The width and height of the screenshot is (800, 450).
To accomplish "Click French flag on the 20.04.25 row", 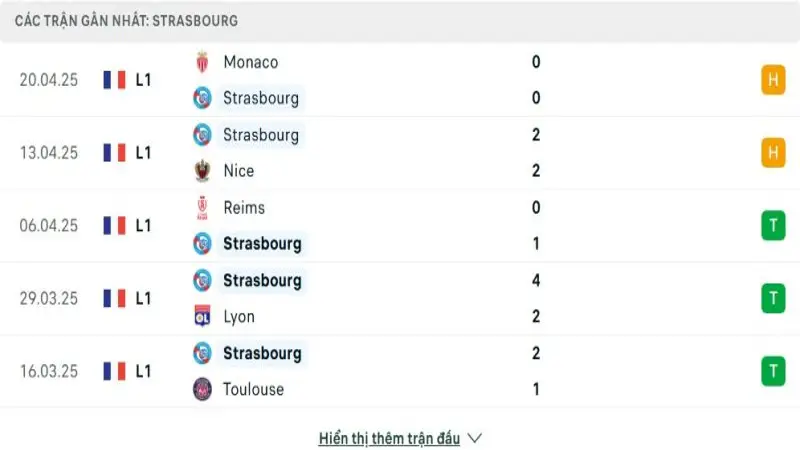I will pos(114,80).
